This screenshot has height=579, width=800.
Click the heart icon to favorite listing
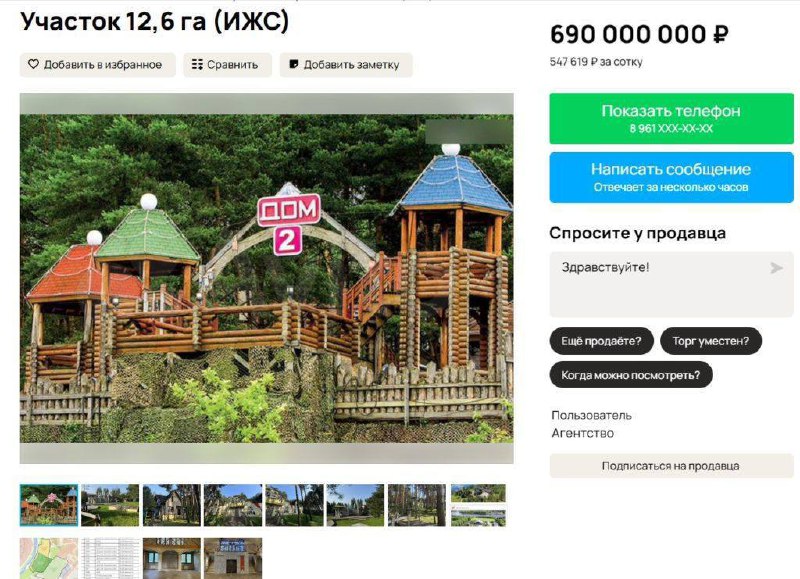tap(33, 64)
